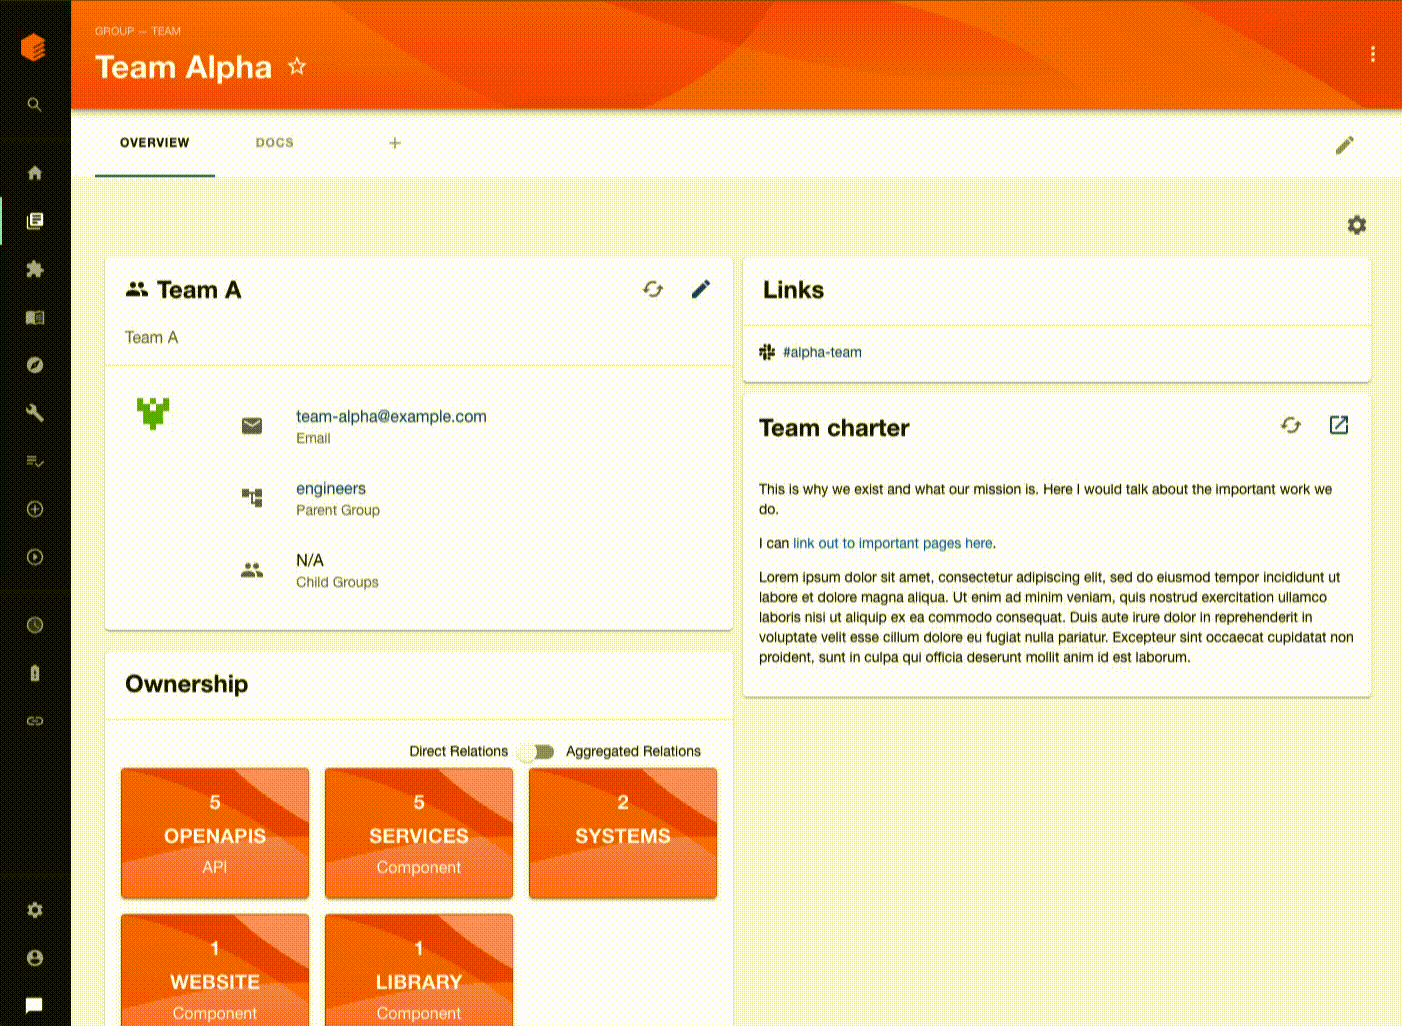Open the Explore compass icon in sidebar
This screenshot has width=1402, height=1026.
[35, 365]
